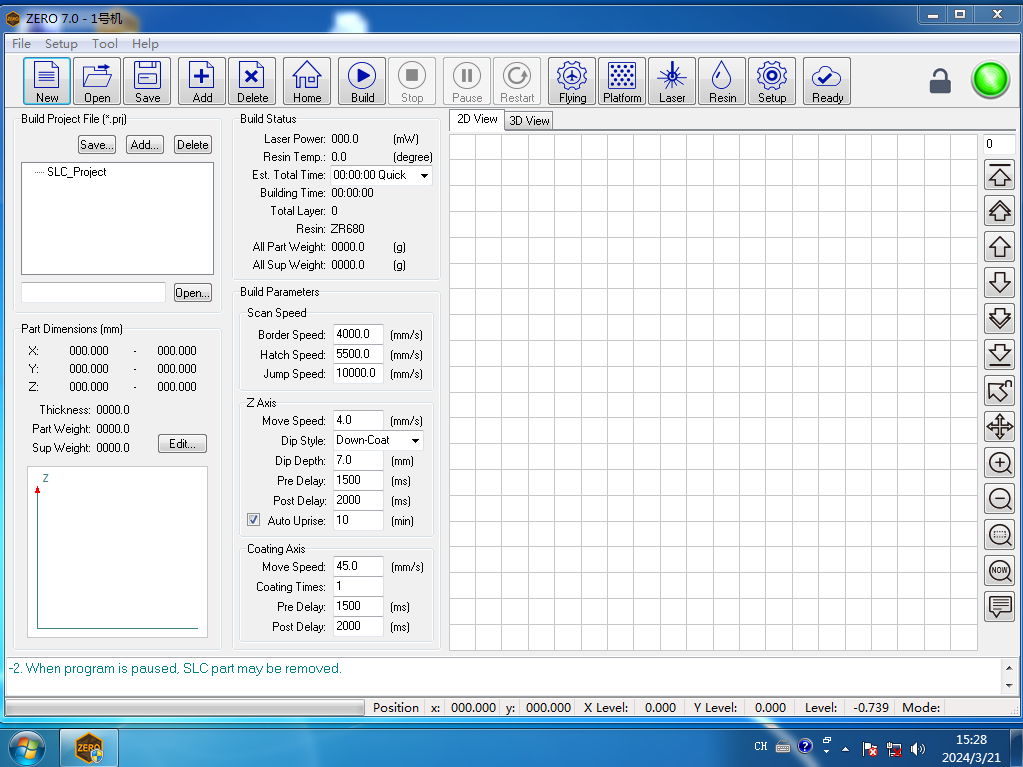
Task: Click the project file path input field
Action: (x=93, y=292)
